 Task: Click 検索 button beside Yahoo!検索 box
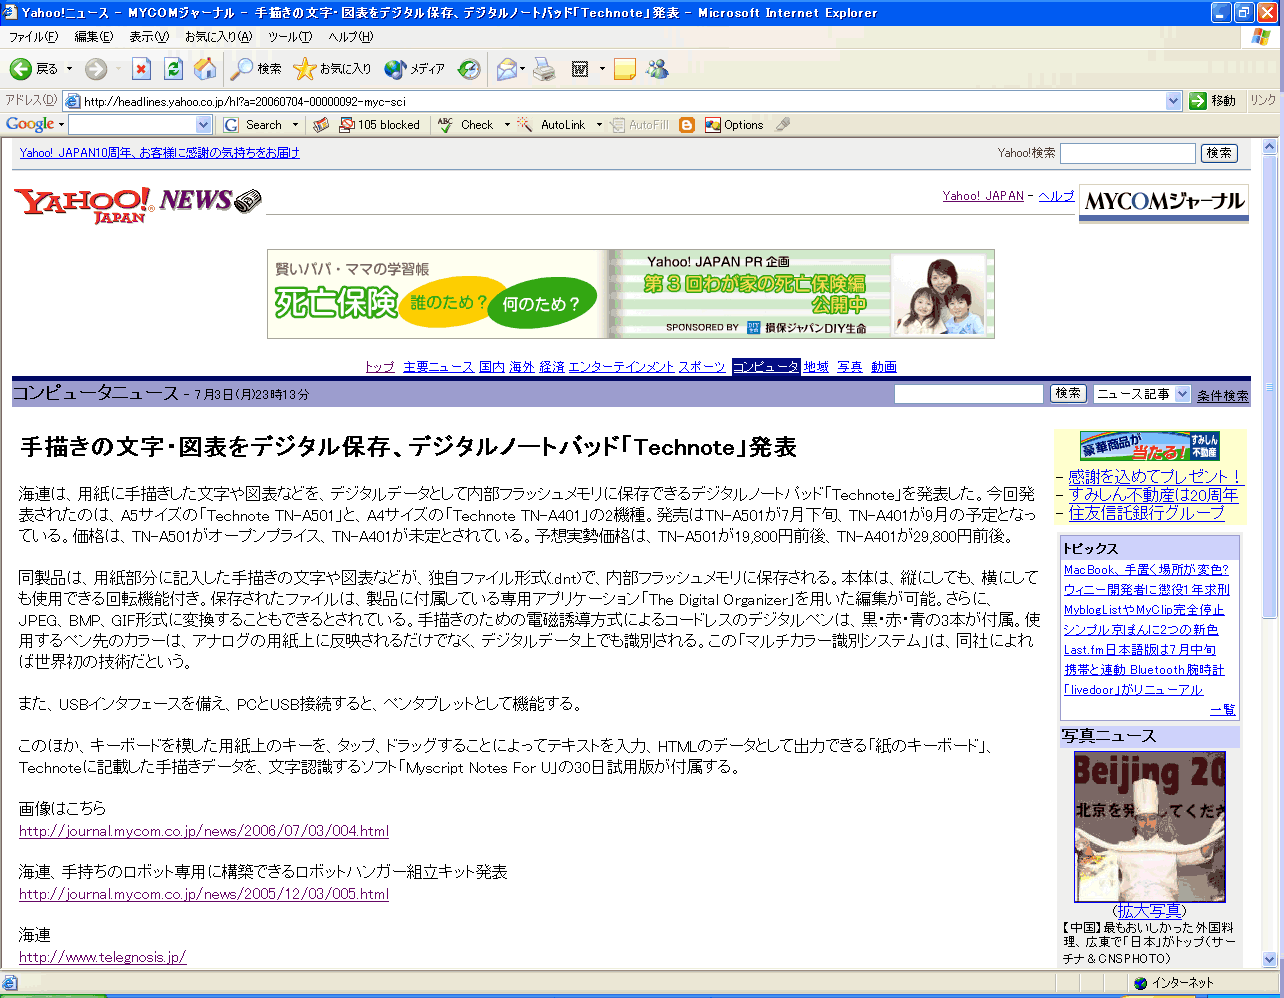[1219, 153]
